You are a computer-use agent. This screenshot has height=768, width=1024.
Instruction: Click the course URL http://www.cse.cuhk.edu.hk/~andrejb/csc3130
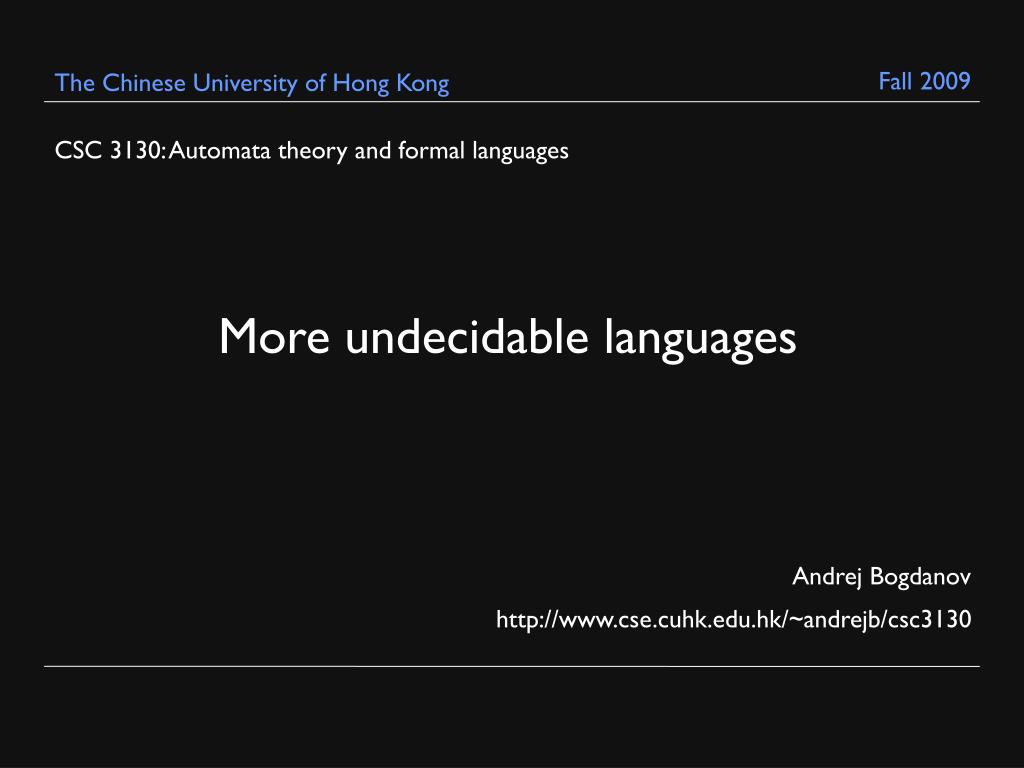pos(733,619)
